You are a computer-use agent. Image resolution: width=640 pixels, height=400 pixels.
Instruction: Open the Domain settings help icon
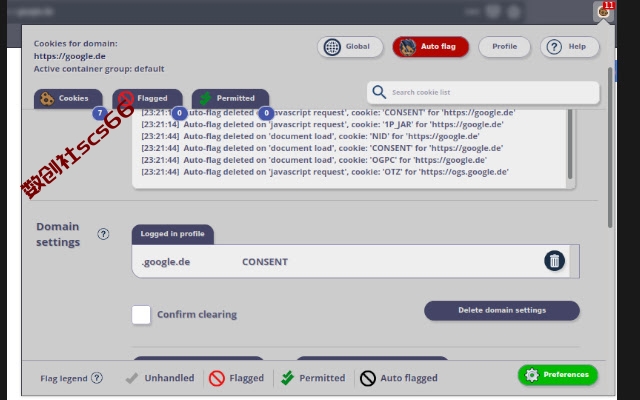point(103,234)
